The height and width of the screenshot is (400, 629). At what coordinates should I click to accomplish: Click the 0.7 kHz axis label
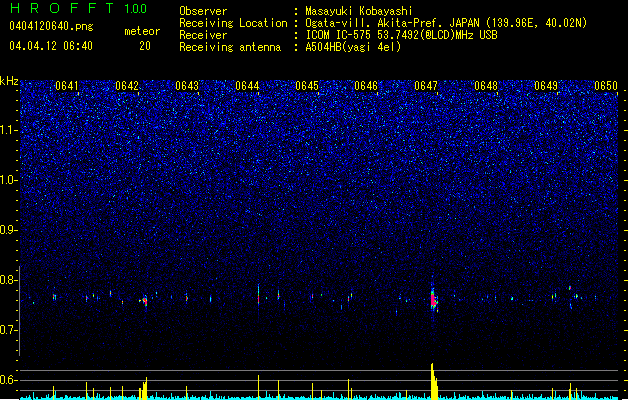(x=8, y=330)
